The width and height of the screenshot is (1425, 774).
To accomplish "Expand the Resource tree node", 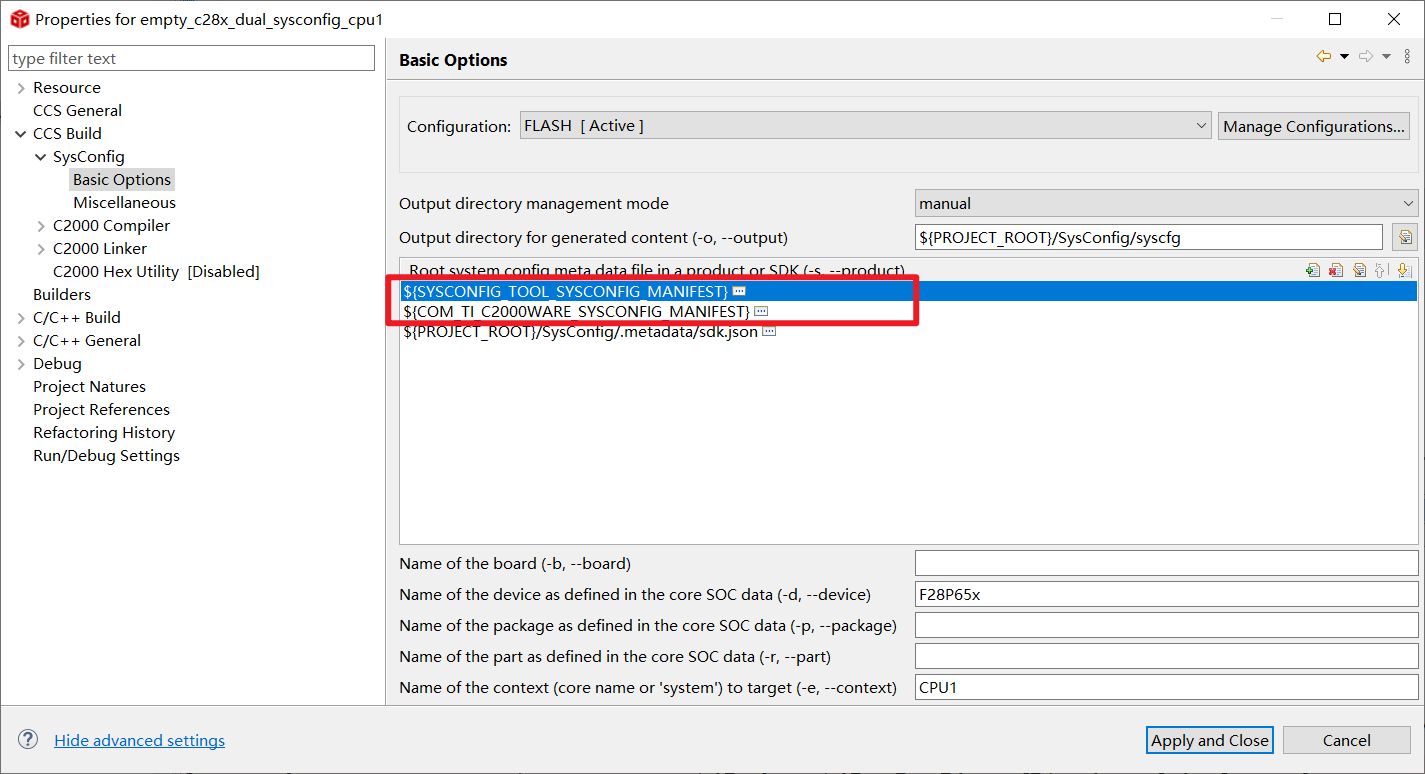I will [x=21, y=88].
